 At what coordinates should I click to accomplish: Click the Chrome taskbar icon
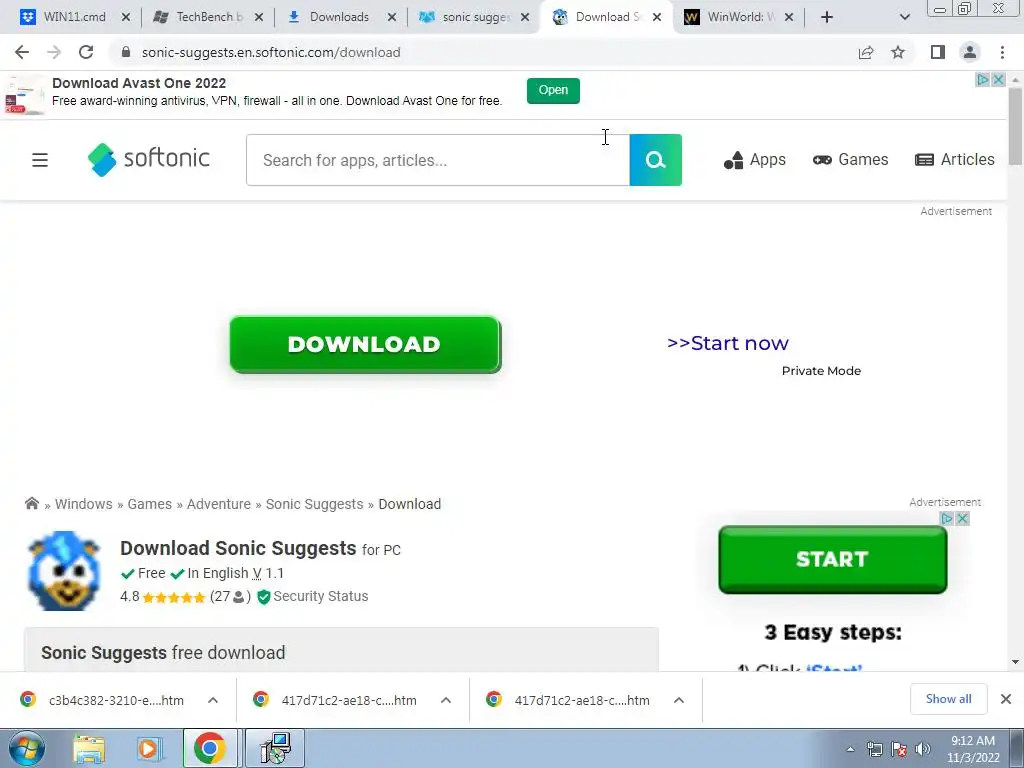coord(210,748)
